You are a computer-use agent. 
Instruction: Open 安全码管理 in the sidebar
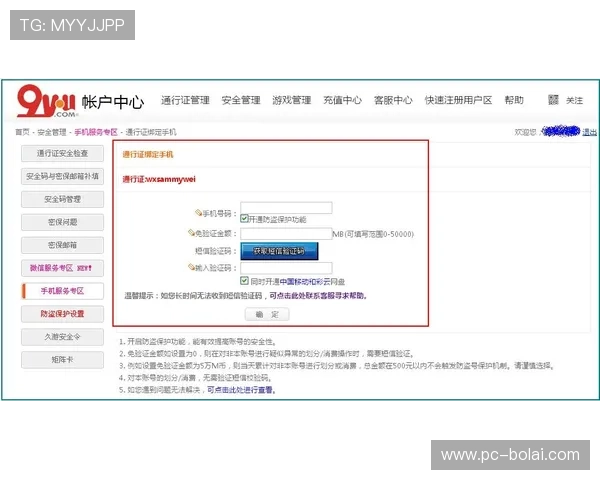pos(62,199)
